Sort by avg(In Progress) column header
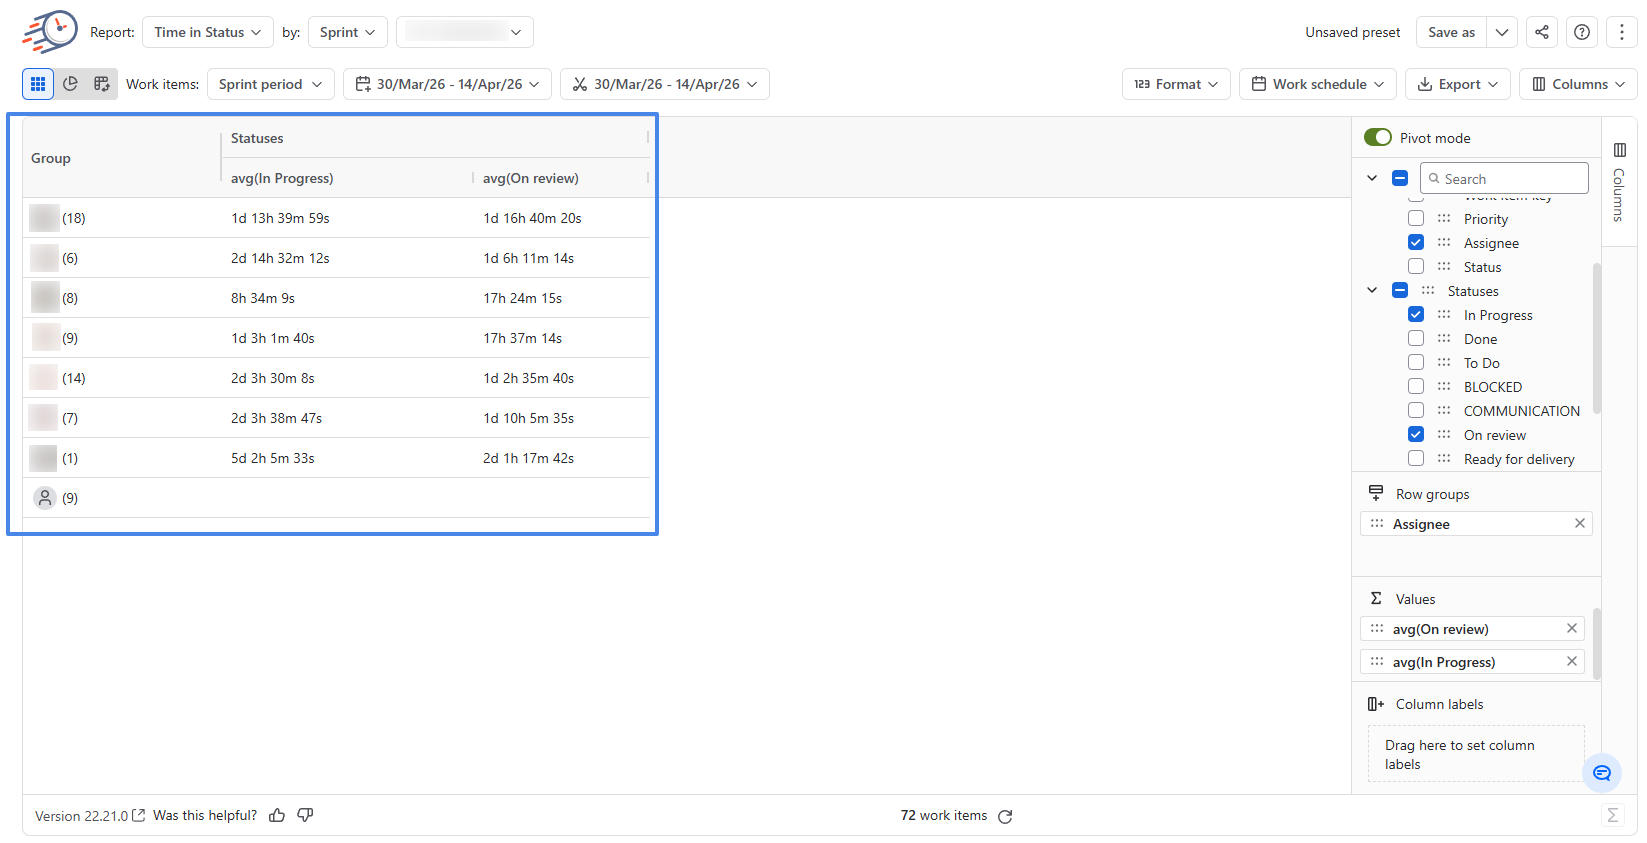 282,178
